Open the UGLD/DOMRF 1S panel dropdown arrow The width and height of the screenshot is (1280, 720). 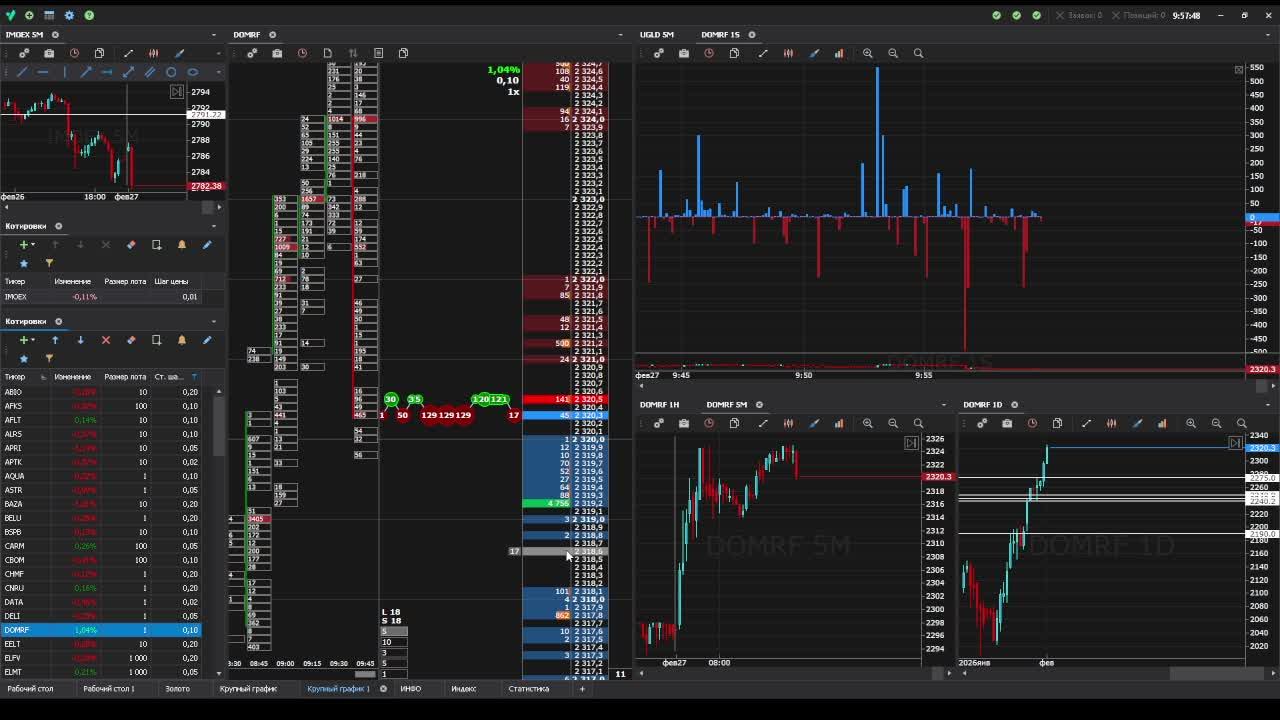(x=1268, y=35)
